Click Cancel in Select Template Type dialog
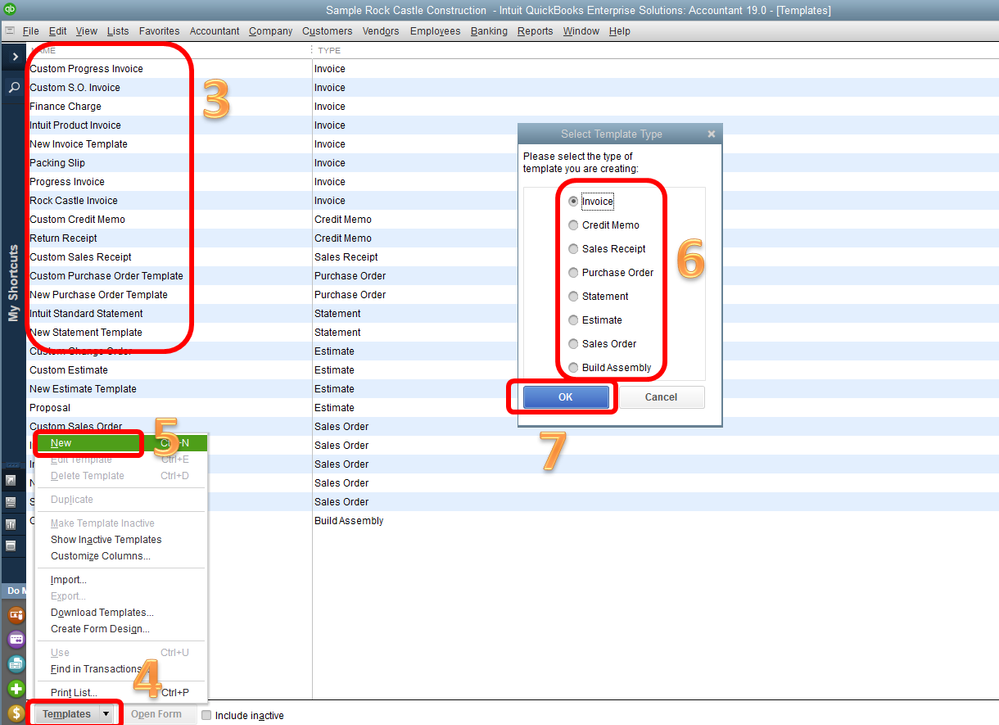 click(x=661, y=397)
